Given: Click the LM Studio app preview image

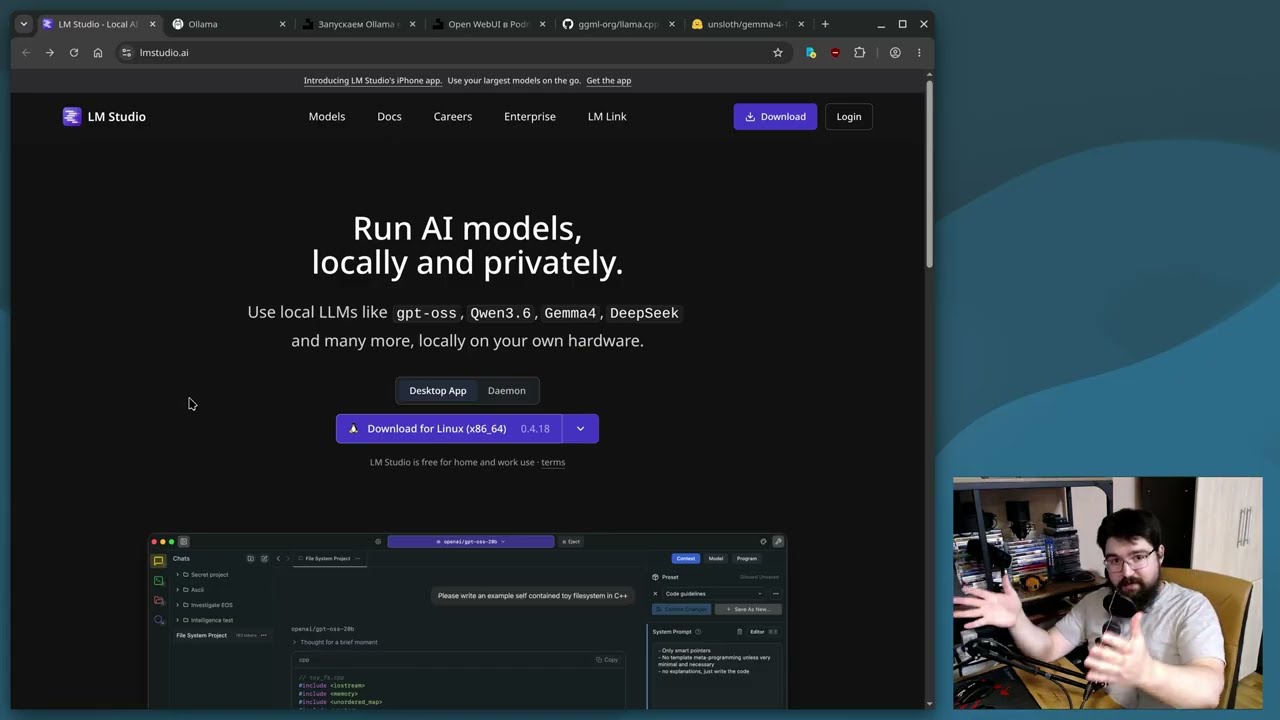Looking at the screenshot, I should pyautogui.click(x=467, y=622).
